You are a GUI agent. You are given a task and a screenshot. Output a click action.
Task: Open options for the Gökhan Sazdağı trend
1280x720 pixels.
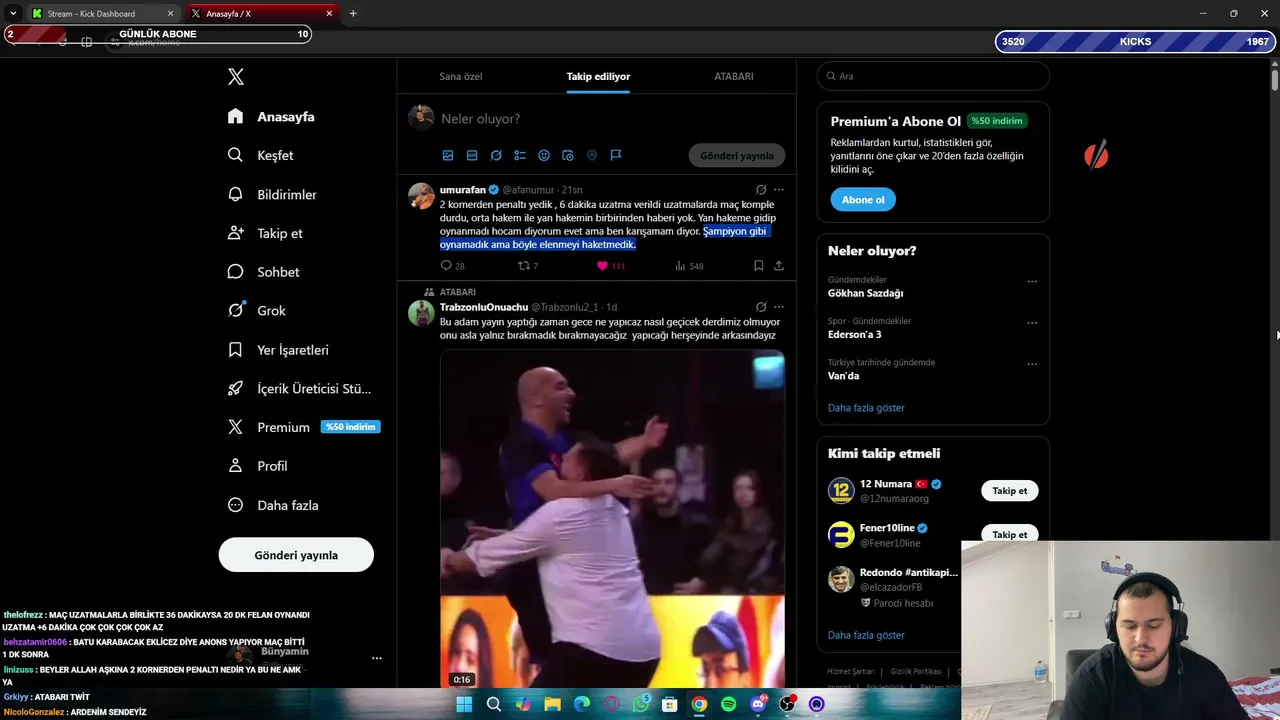coord(1032,281)
